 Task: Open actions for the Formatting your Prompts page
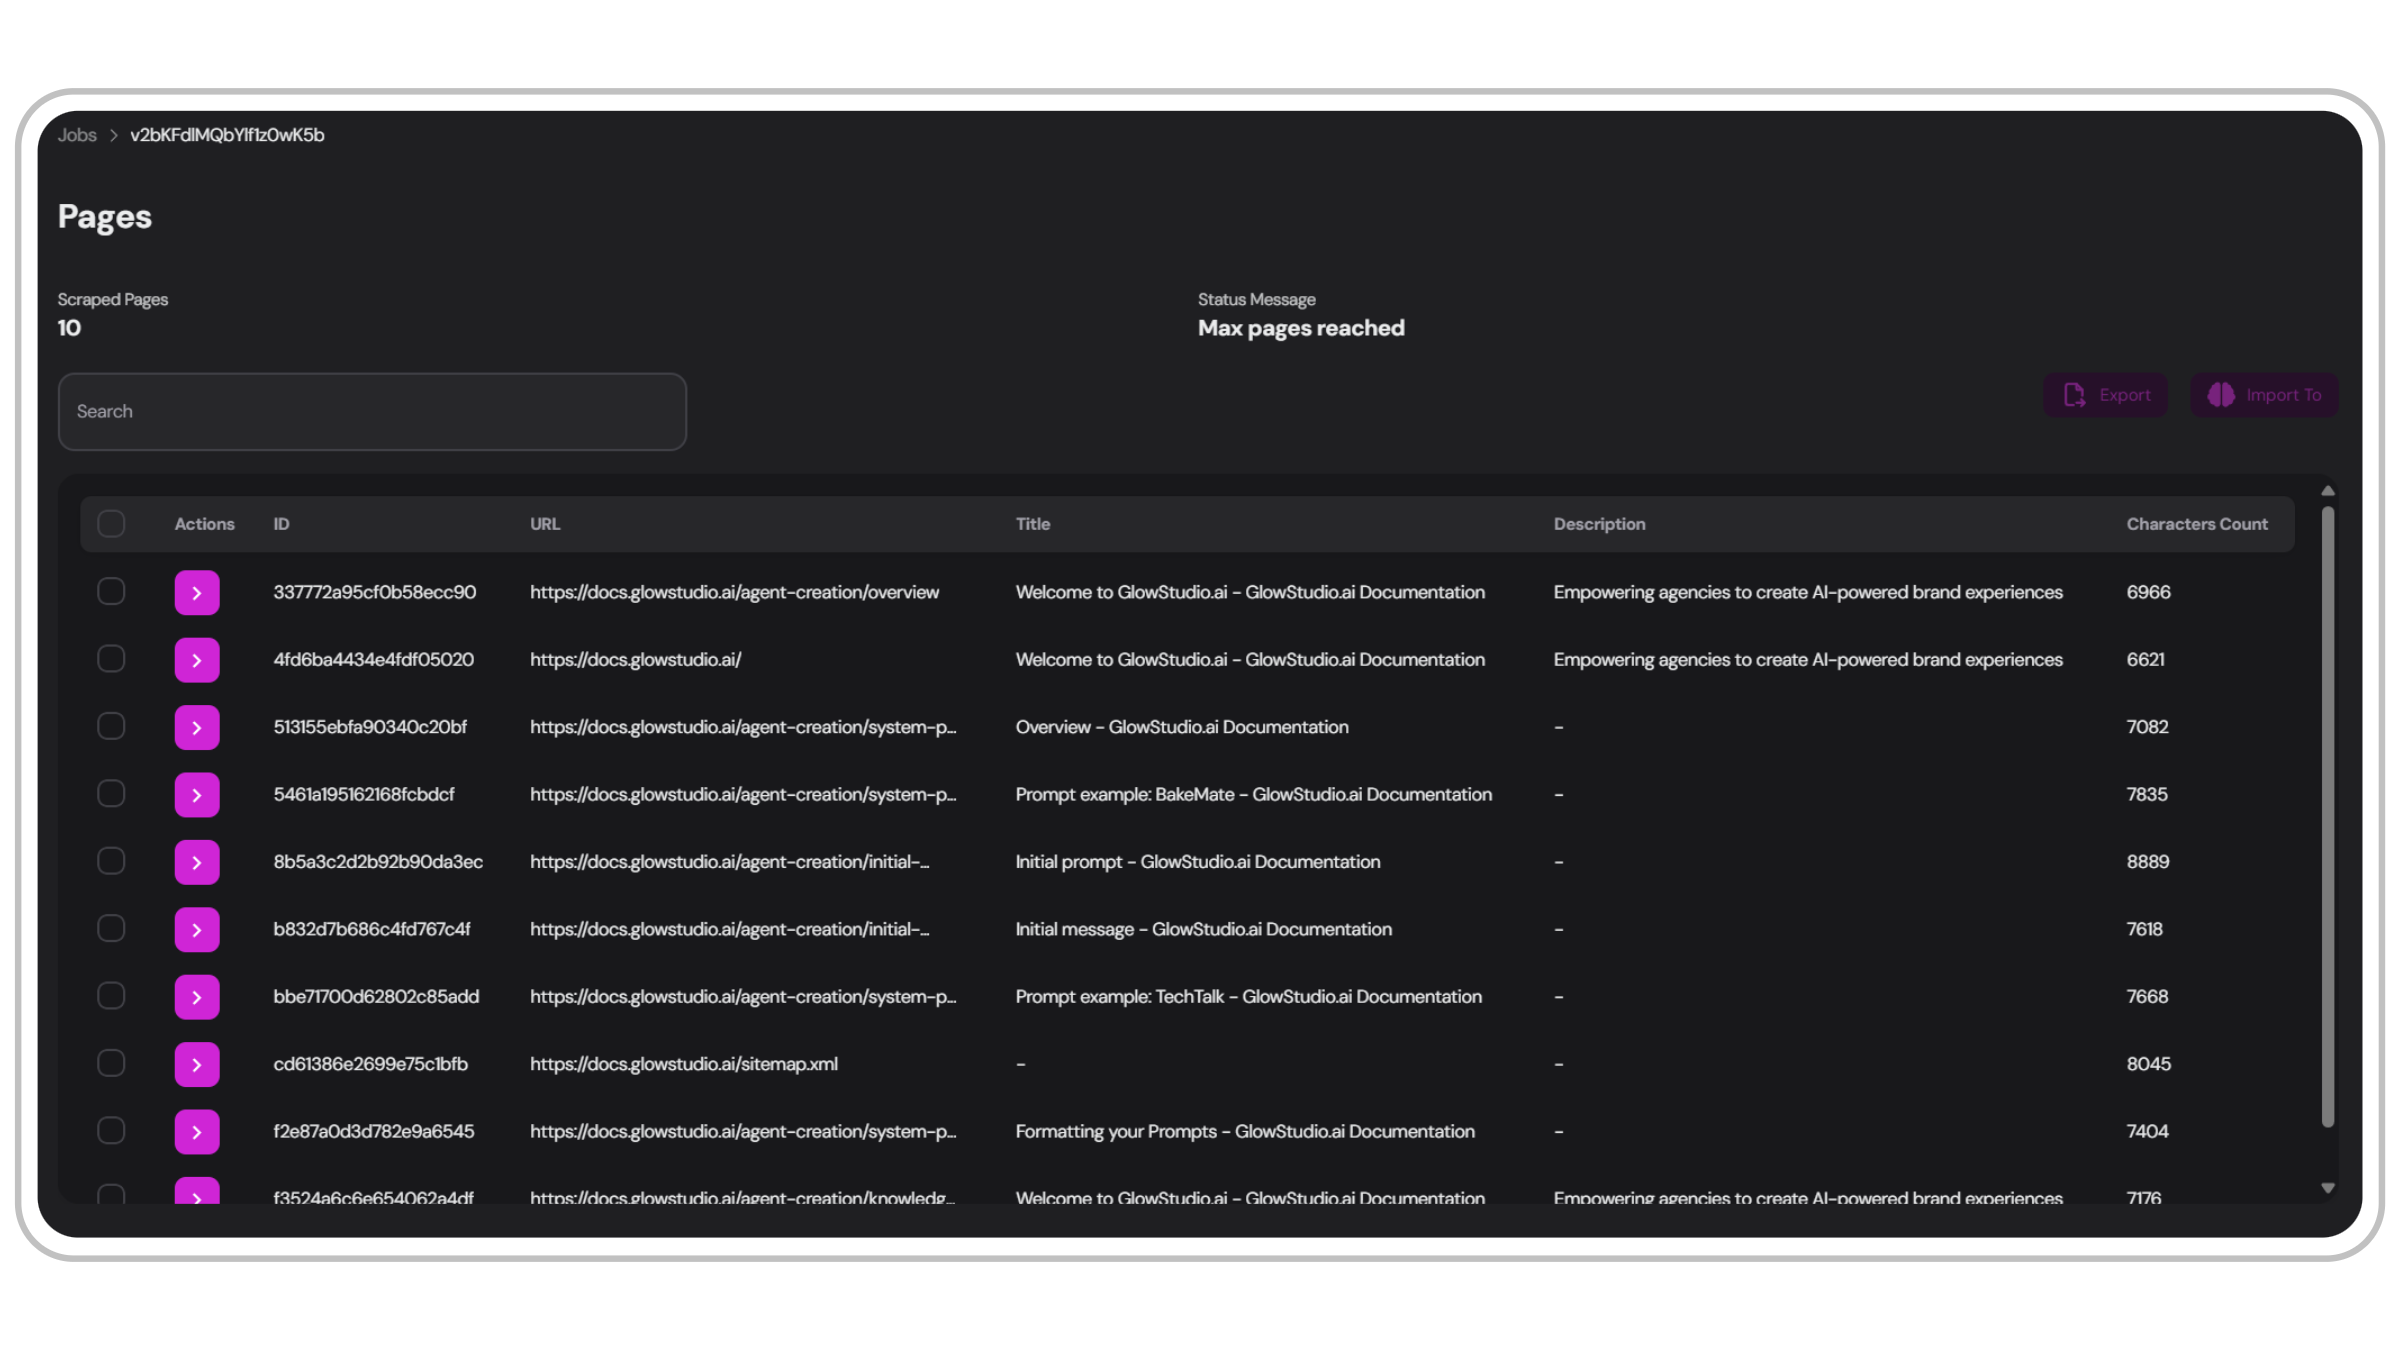pyautogui.click(x=197, y=1131)
